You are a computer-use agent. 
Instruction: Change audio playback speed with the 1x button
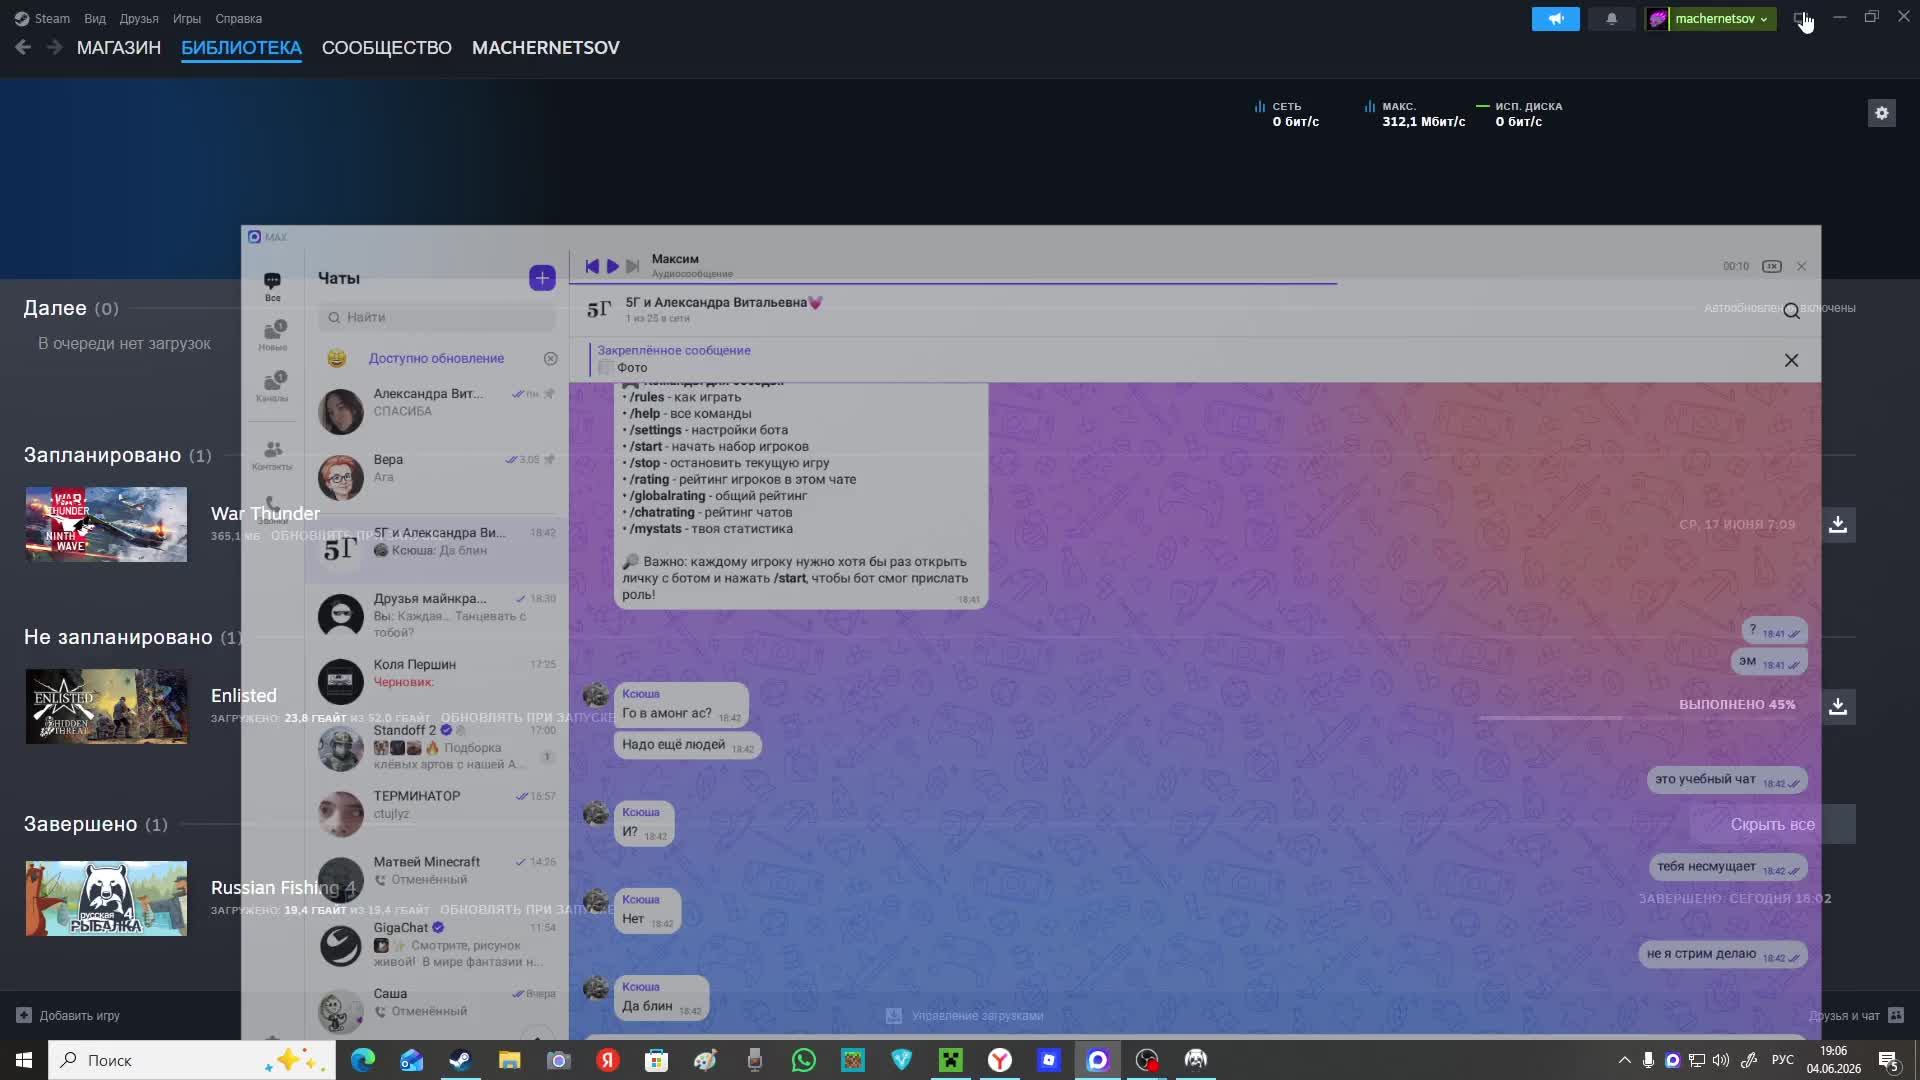[x=1771, y=266]
